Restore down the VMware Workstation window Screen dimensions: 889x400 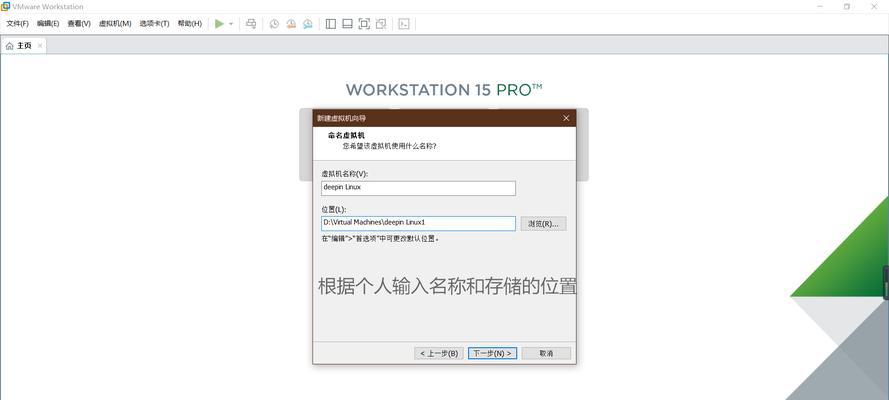pyautogui.click(x=846, y=6)
